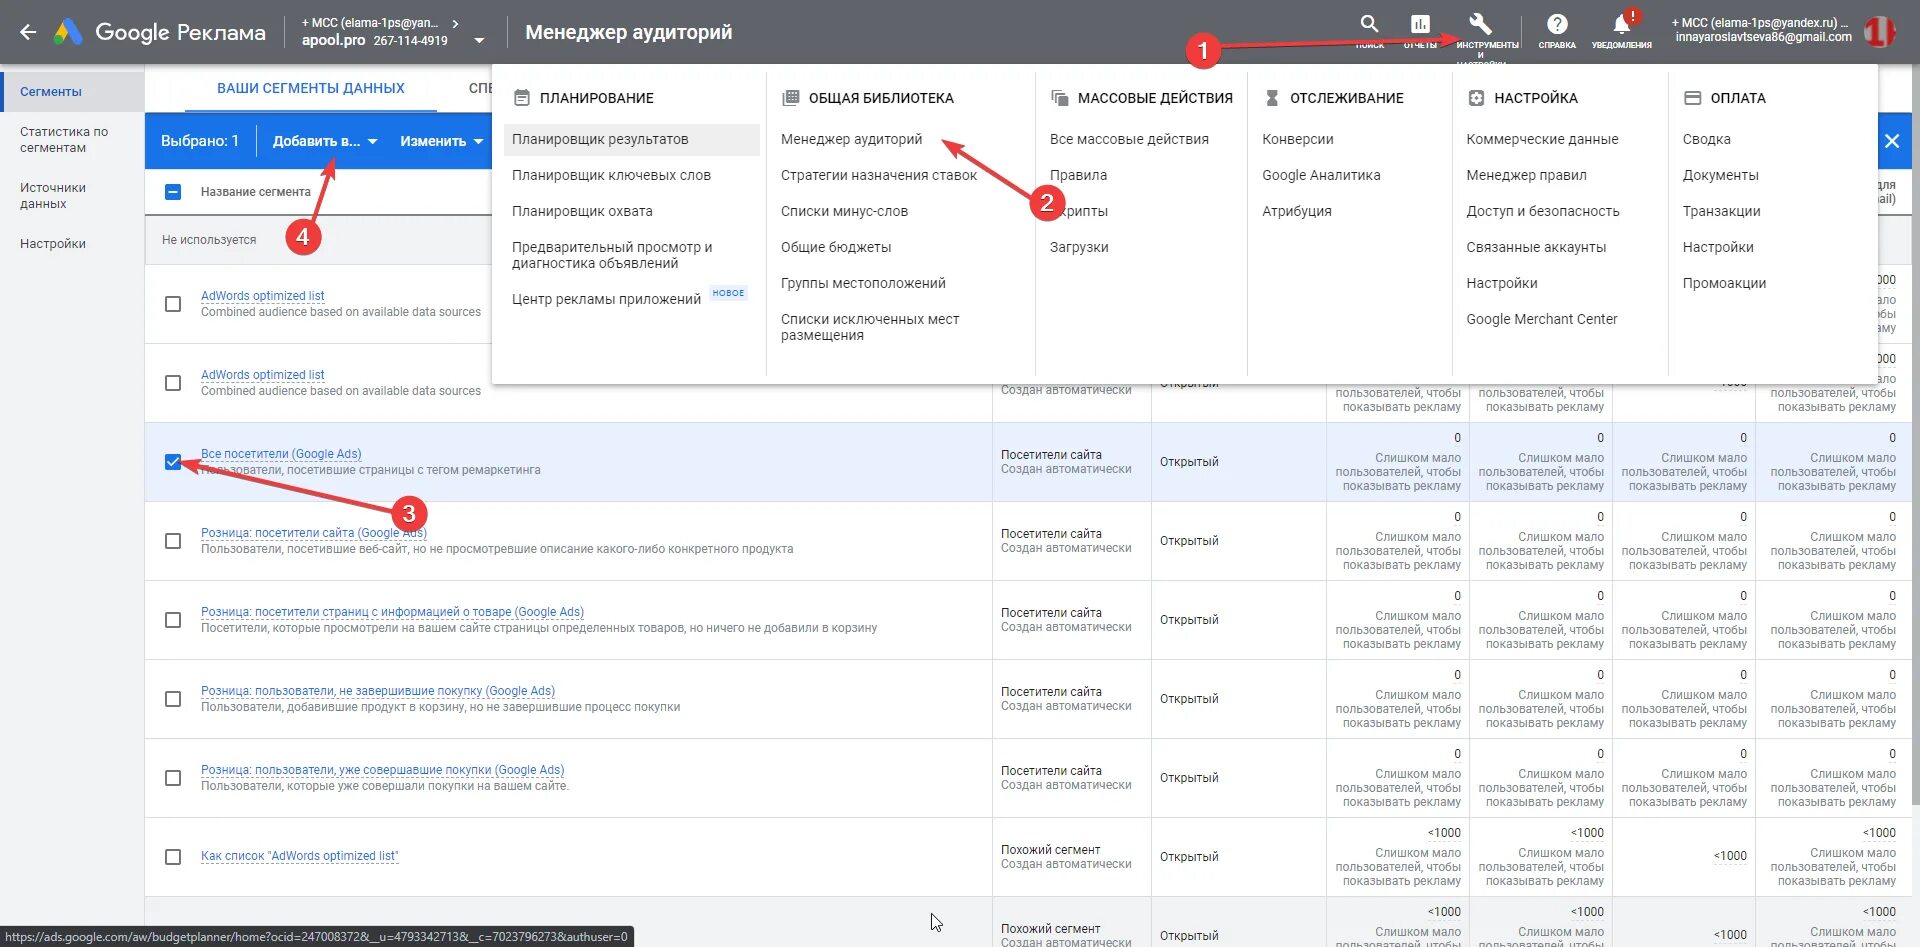This screenshot has width=1920, height=947.
Task: Click the Планирование section icon
Action: [x=521, y=98]
